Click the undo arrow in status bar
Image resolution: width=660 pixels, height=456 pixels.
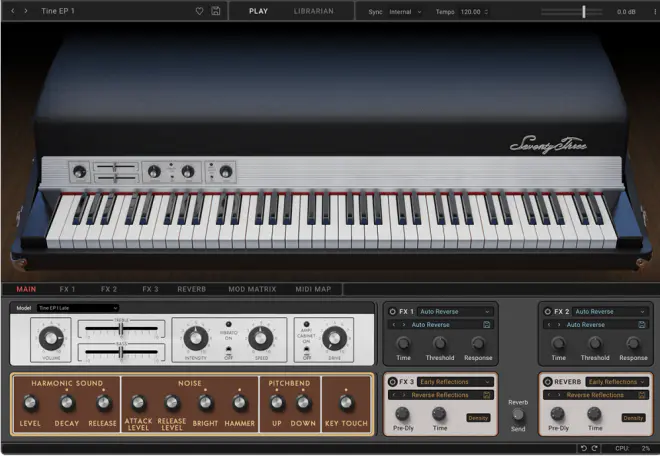(x=584, y=448)
